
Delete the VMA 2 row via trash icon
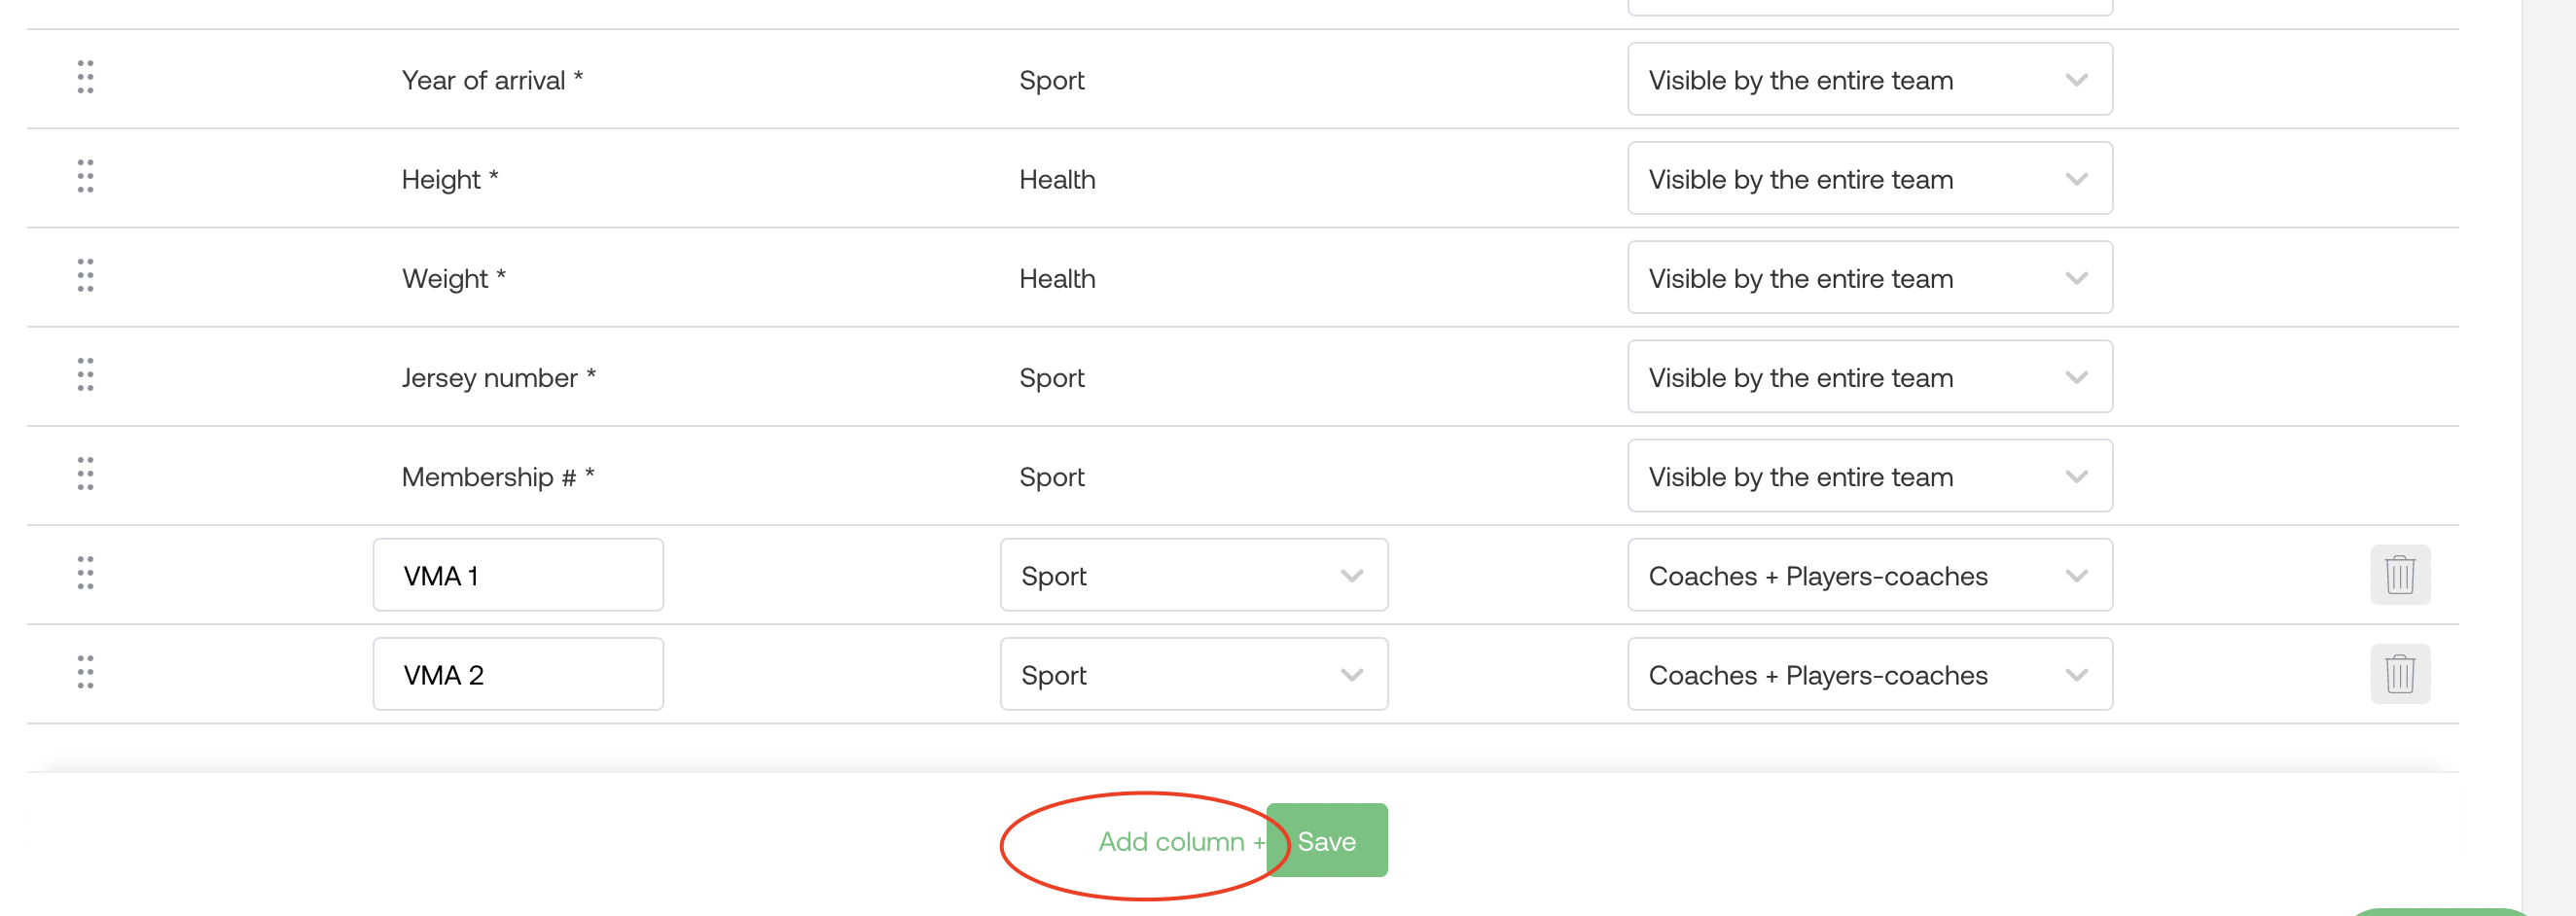point(2399,674)
